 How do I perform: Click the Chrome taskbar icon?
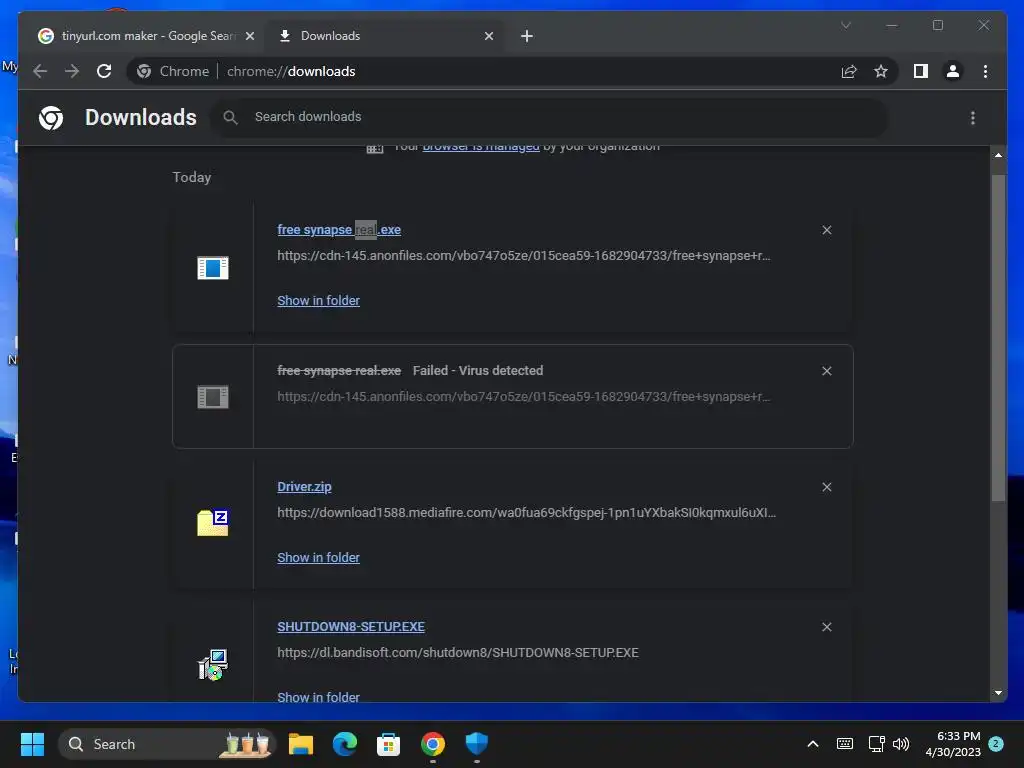(432, 744)
